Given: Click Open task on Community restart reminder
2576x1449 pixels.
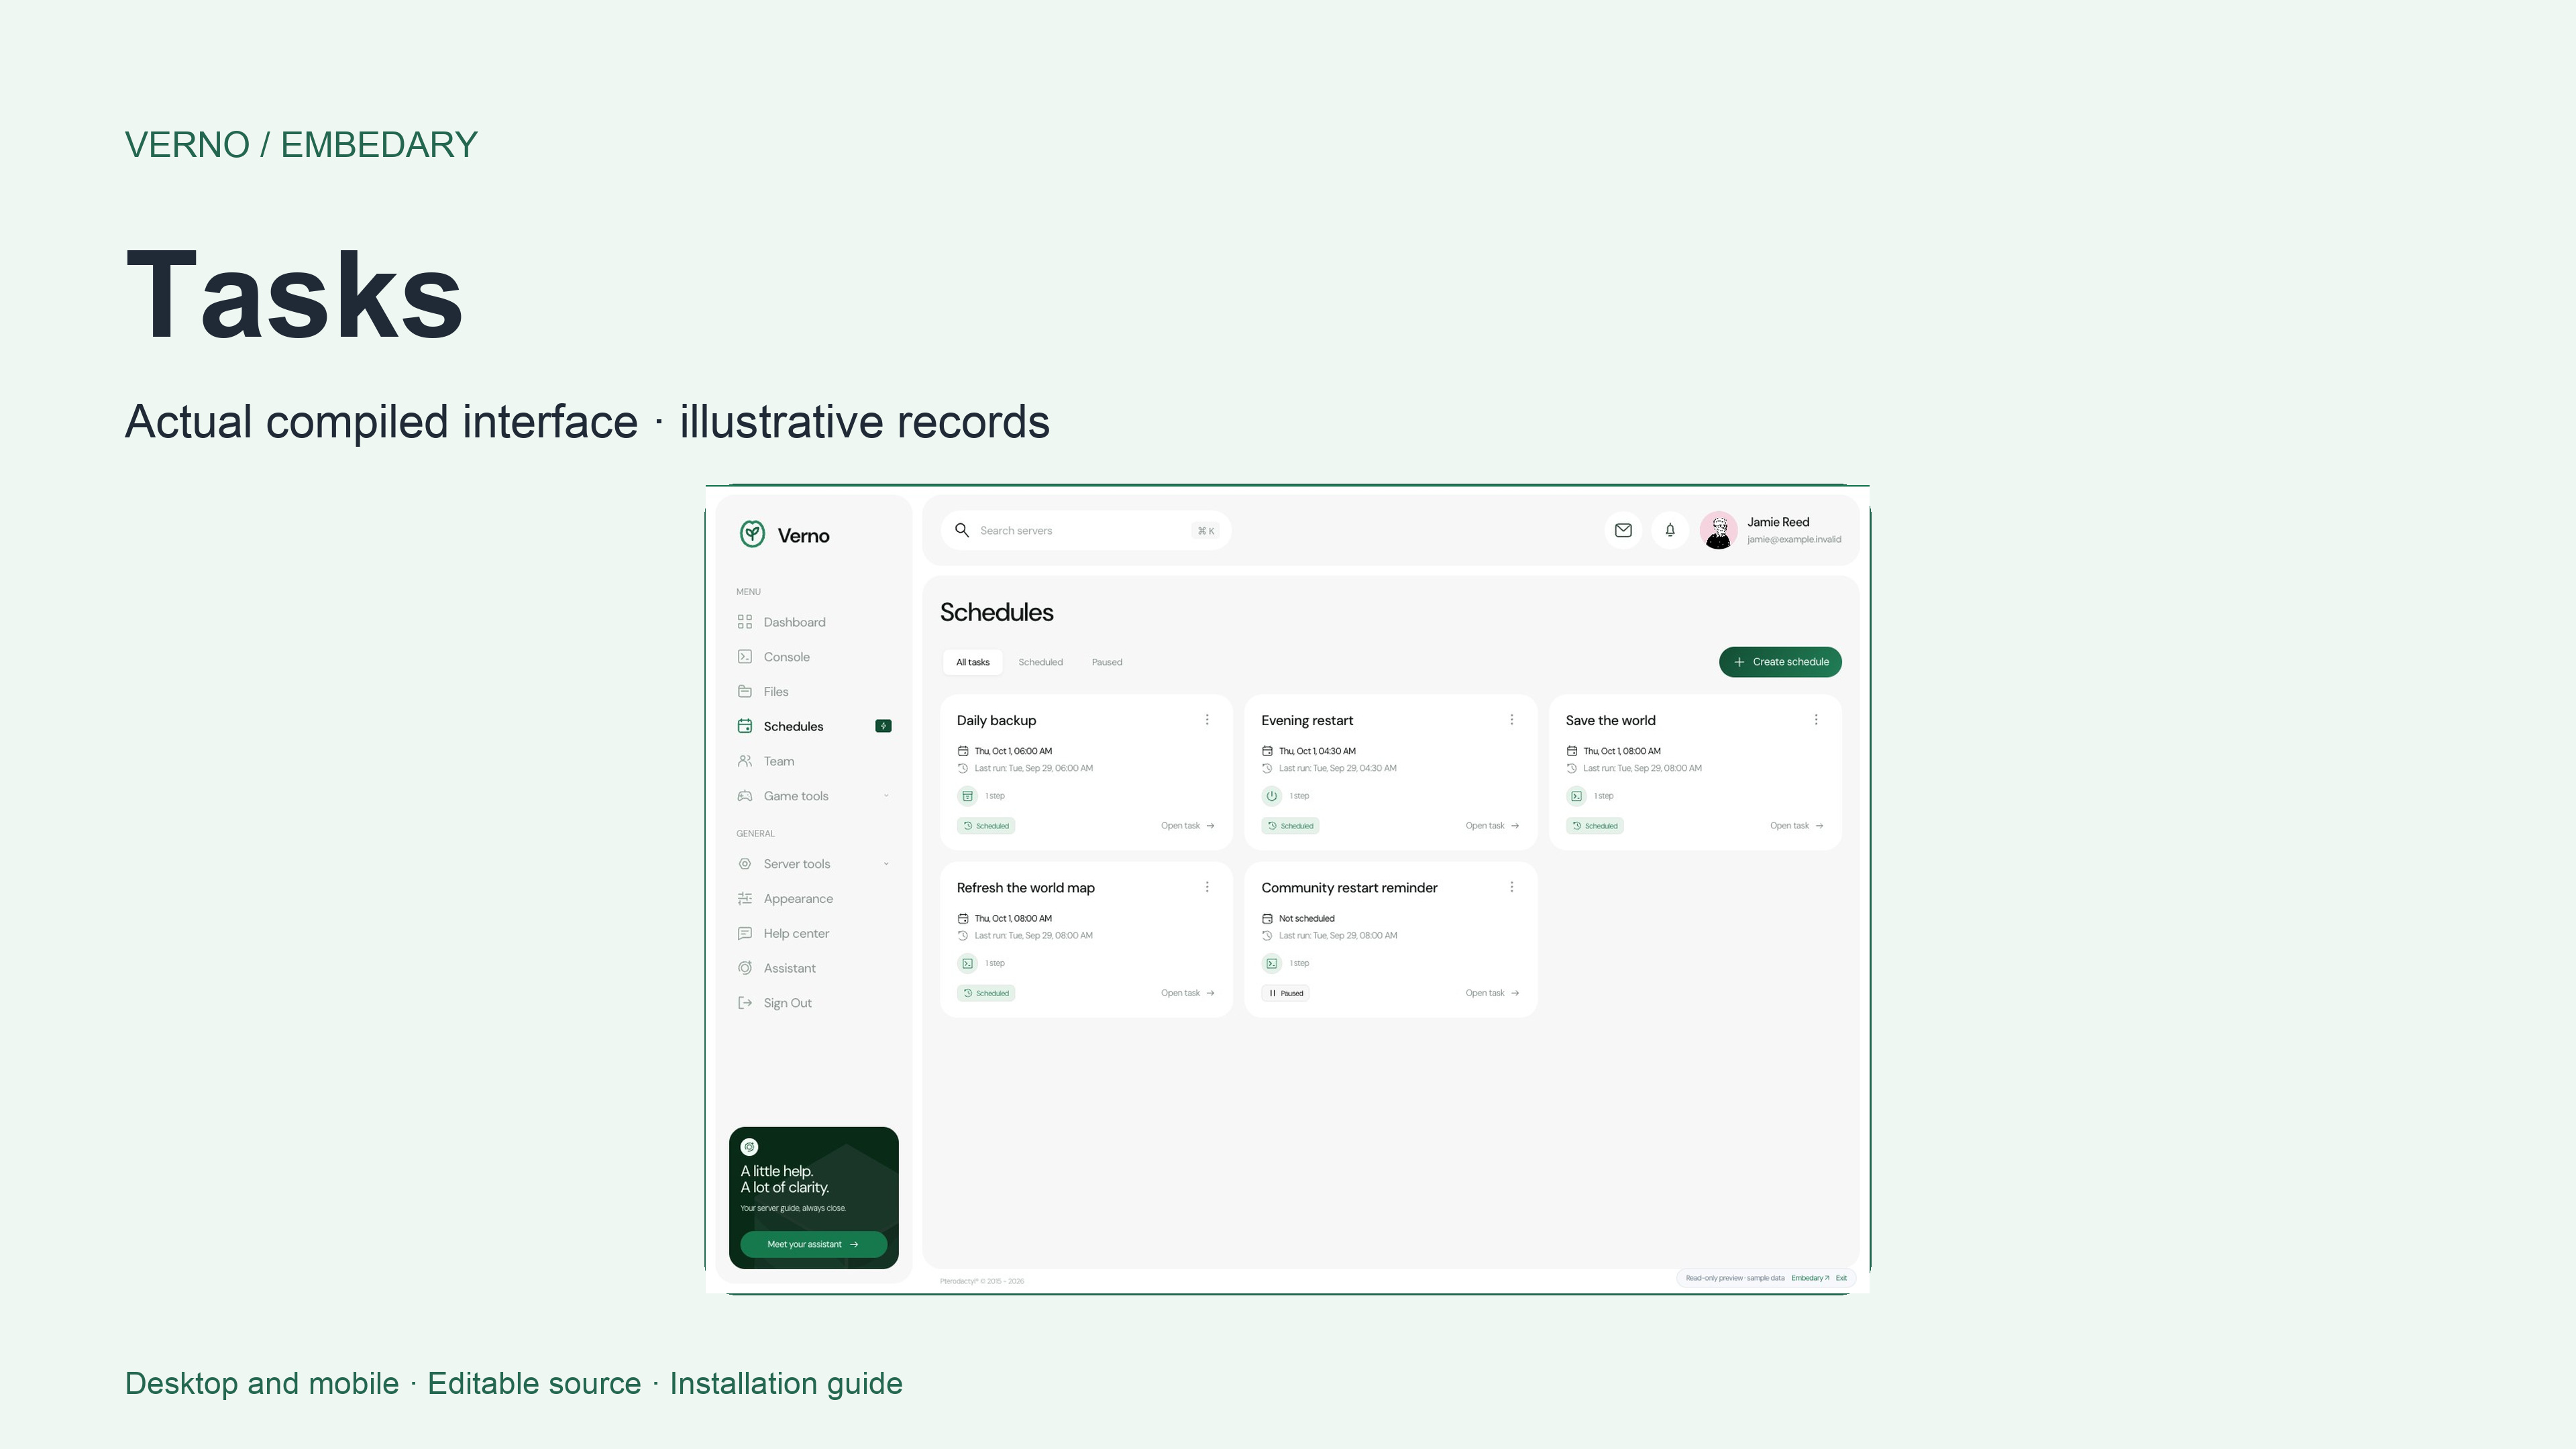Looking at the screenshot, I should tap(1492, 993).
